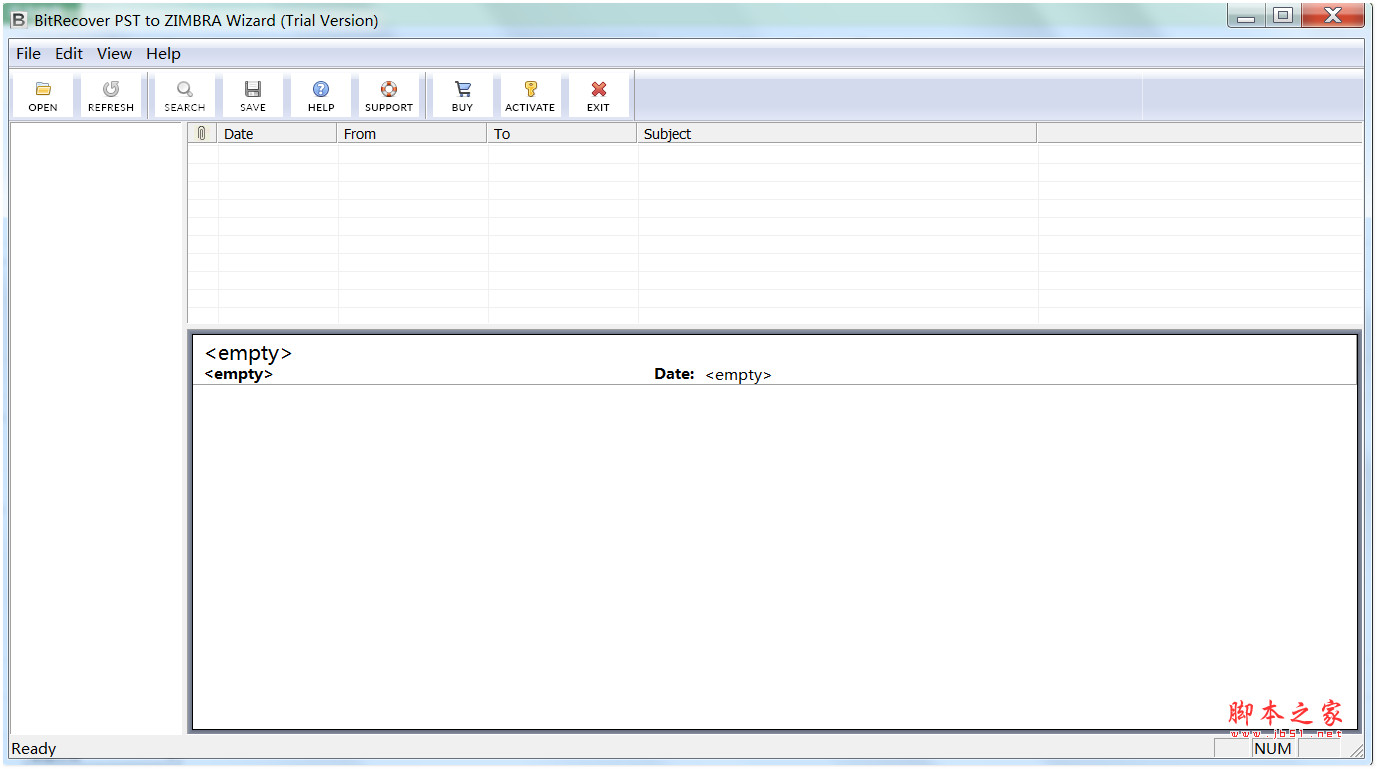Open the Help menu in menu bar
Image resolution: width=1377 pixels, height=769 pixels.
pyautogui.click(x=163, y=54)
